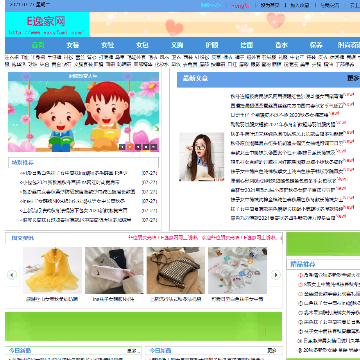360x360 pixels.
Task: Click the wide green banner above 今日新品
Action: coord(143,326)
